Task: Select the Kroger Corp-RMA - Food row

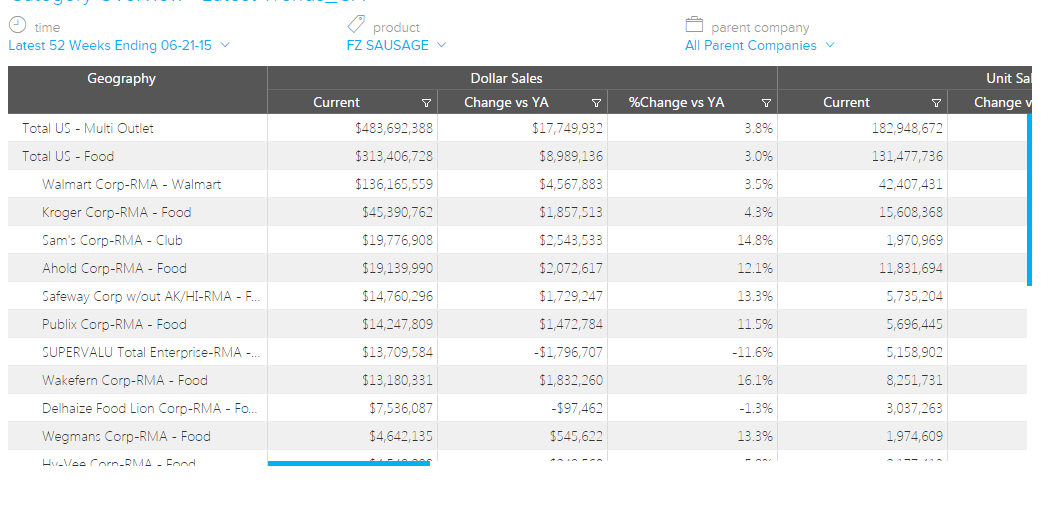Action: pos(116,212)
